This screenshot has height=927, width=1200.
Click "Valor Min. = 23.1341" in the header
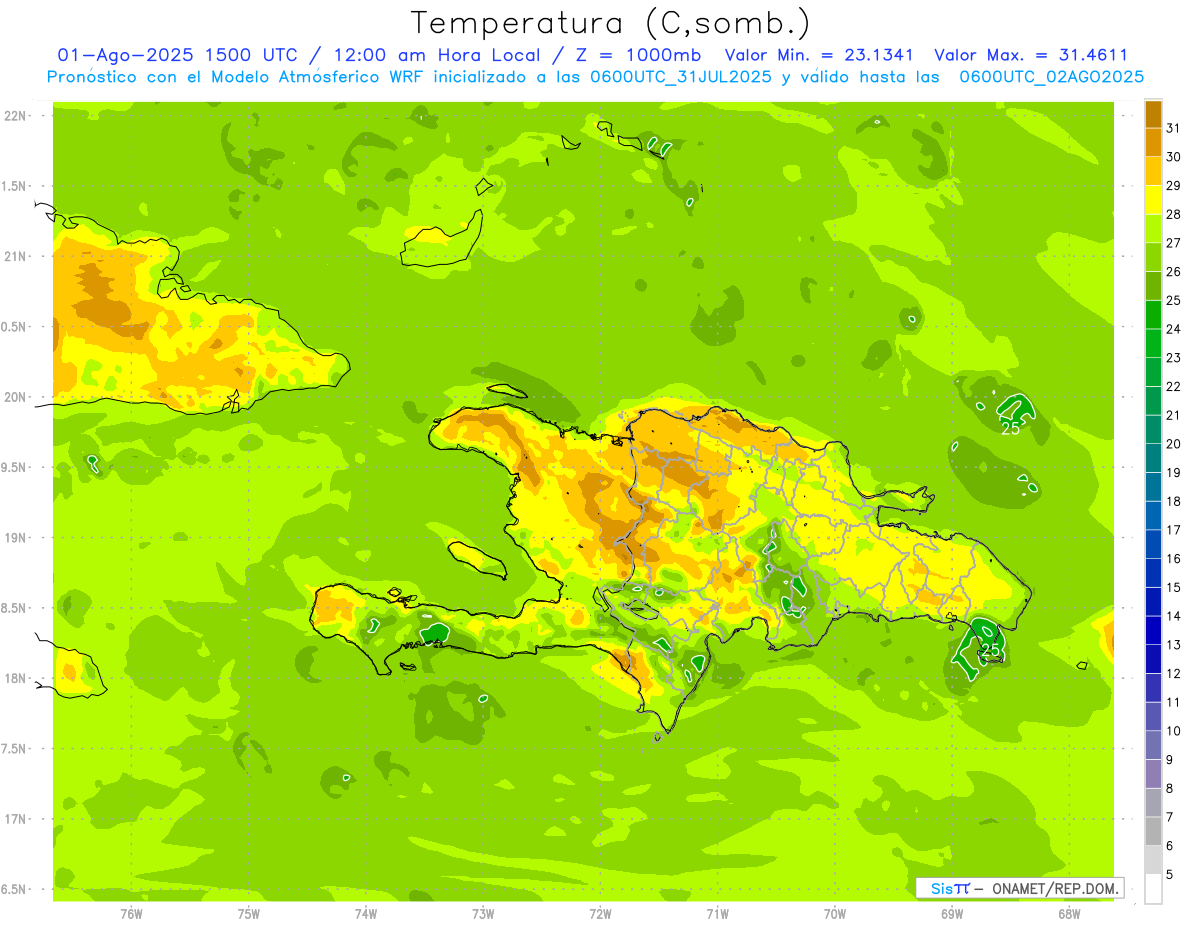(x=819, y=55)
